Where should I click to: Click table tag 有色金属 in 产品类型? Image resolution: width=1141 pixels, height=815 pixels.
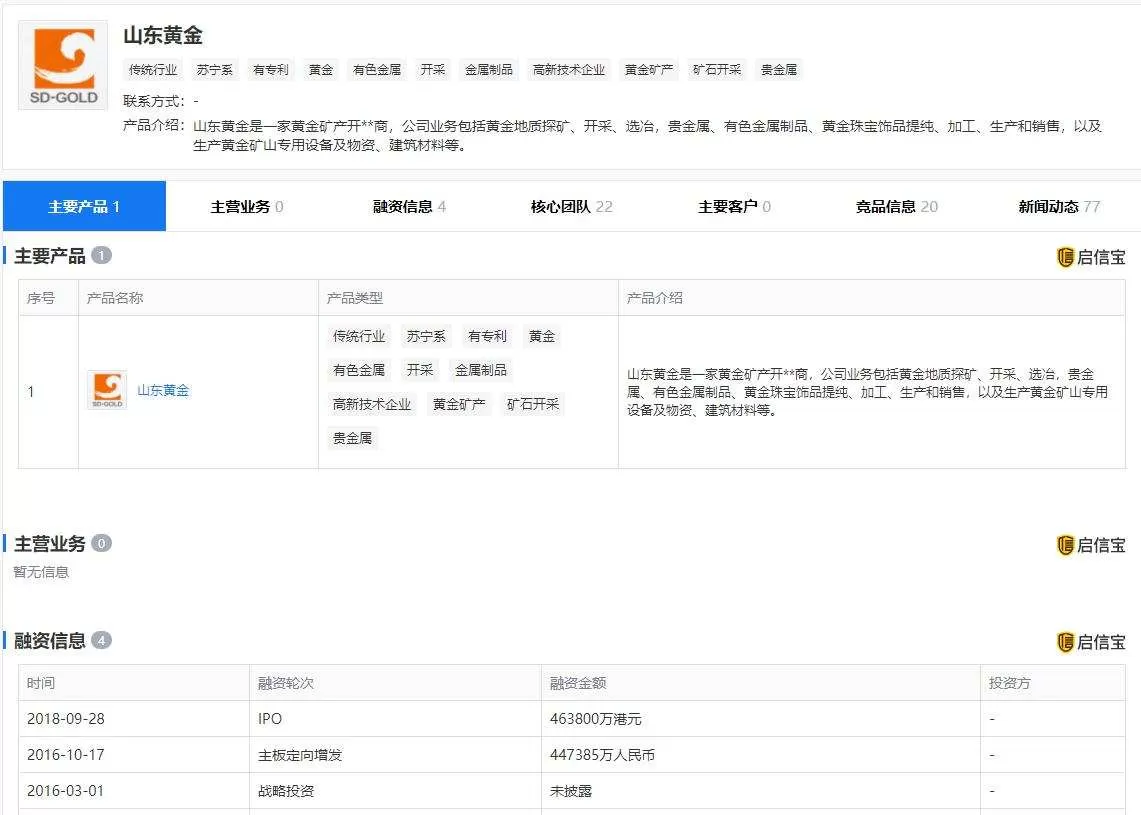click(x=359, y=370)
